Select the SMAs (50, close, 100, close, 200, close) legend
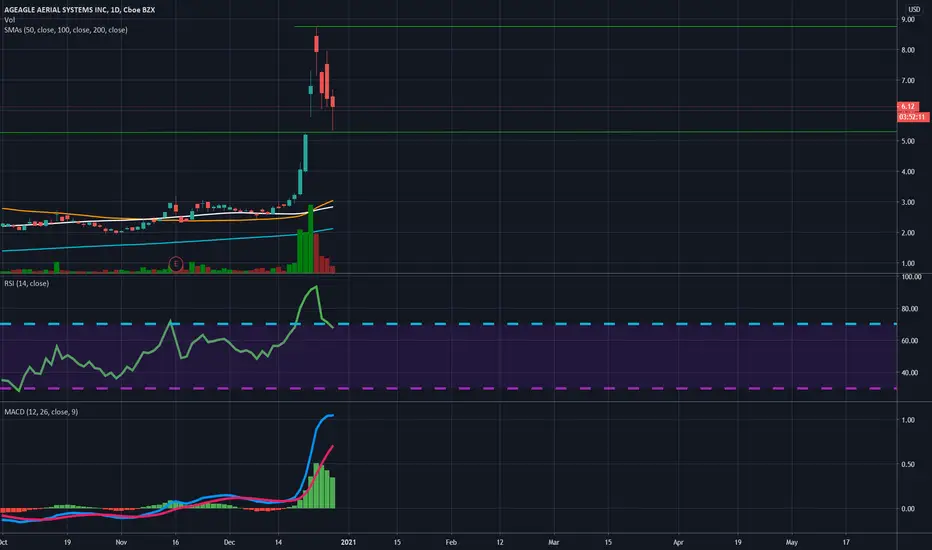The width and height of the screenshot is (932, 550). 65,30
